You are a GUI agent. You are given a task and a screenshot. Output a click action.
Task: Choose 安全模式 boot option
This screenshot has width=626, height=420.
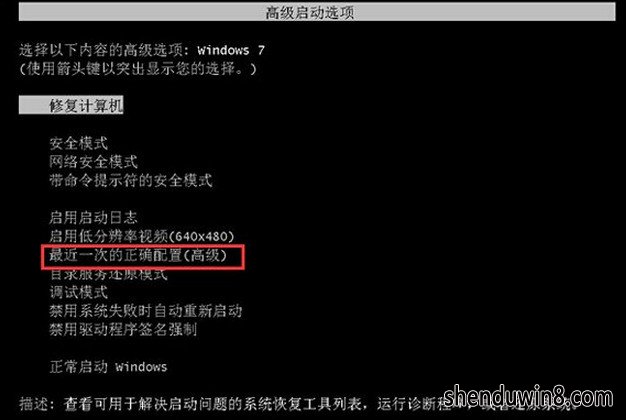[79, 143]
